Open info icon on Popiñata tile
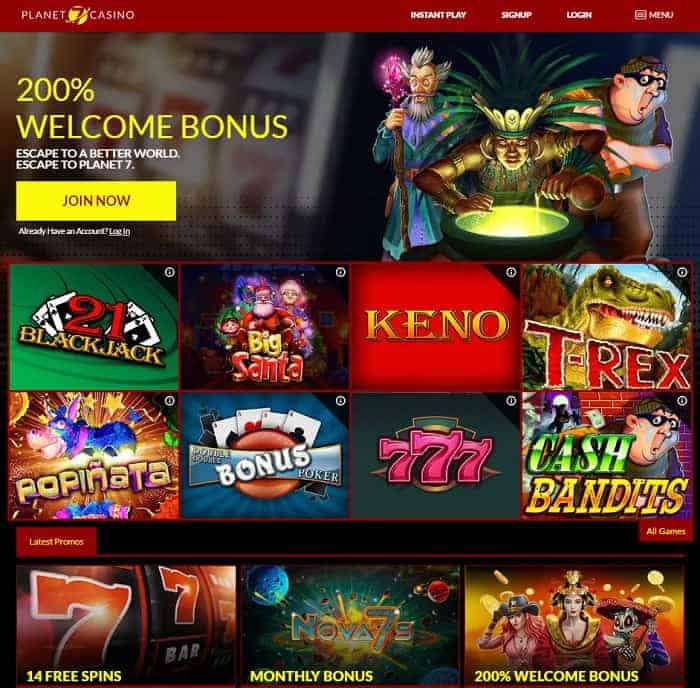This screenshot has width=700, height=688. [169, 401]
